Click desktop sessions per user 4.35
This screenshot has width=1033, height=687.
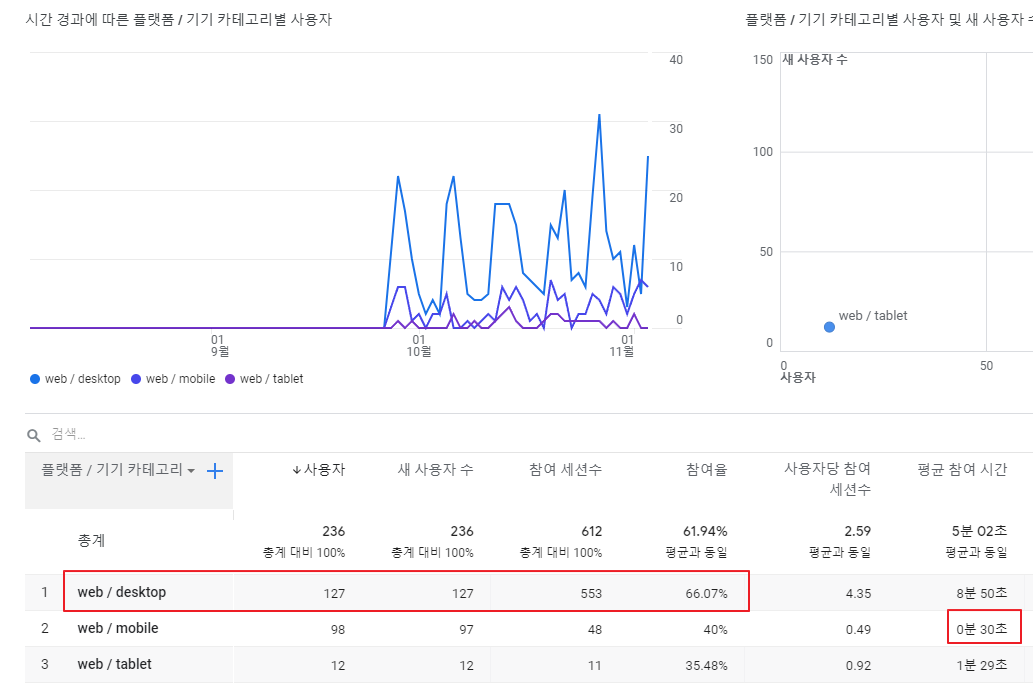(x=858, y=593)
